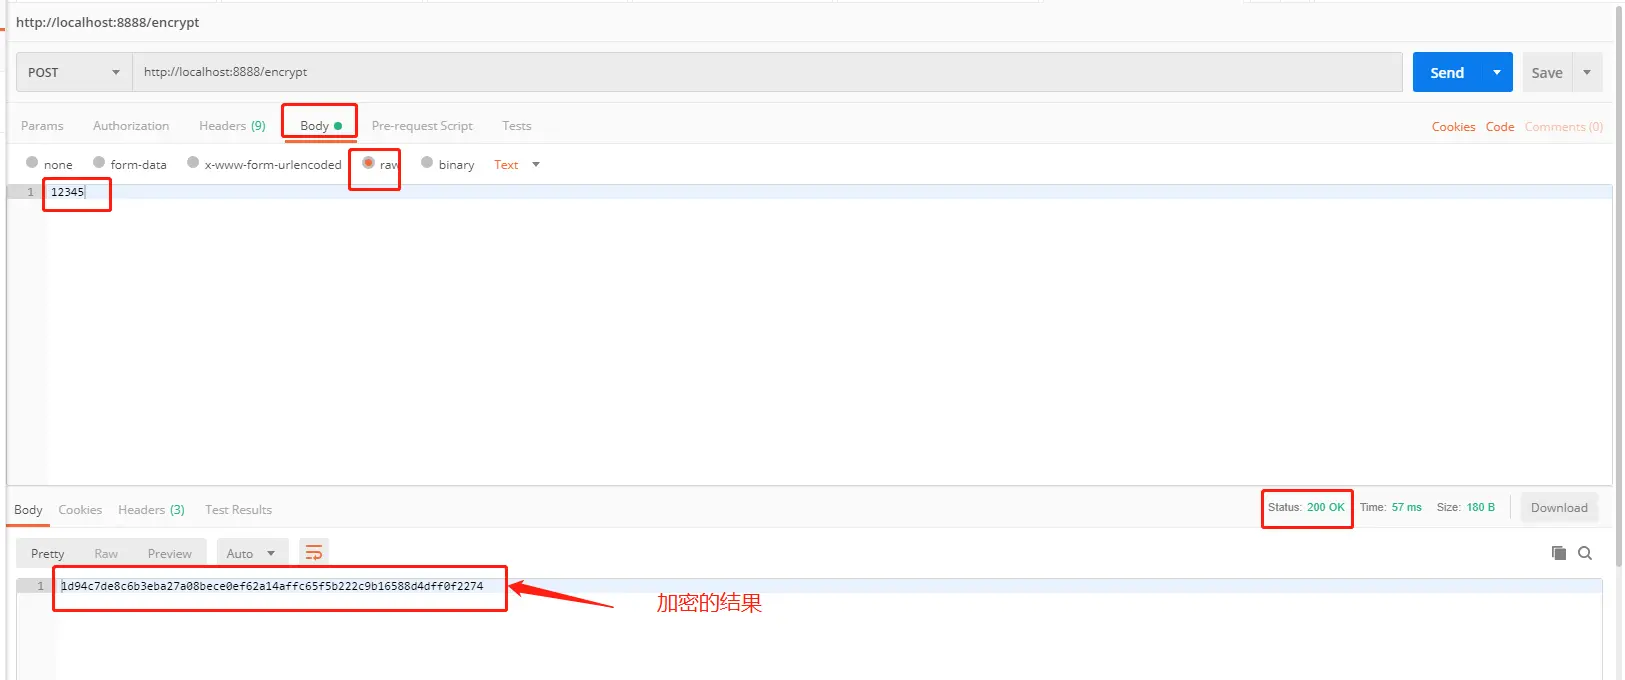Open the Text content type dropdown
1625x680 pixels.
pyautogui.click(x=517, y=165)
